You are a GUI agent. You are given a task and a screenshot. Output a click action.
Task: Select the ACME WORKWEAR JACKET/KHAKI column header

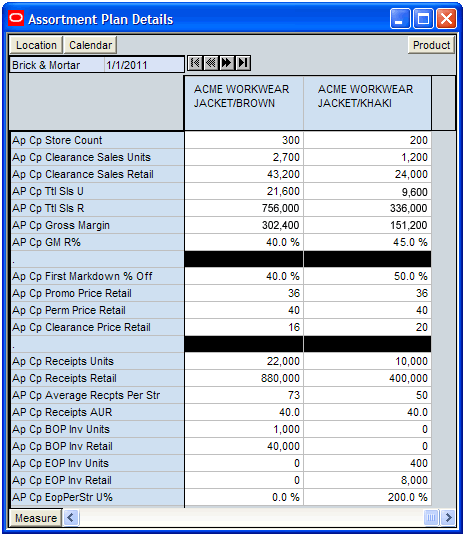click(x=367, y=103)
